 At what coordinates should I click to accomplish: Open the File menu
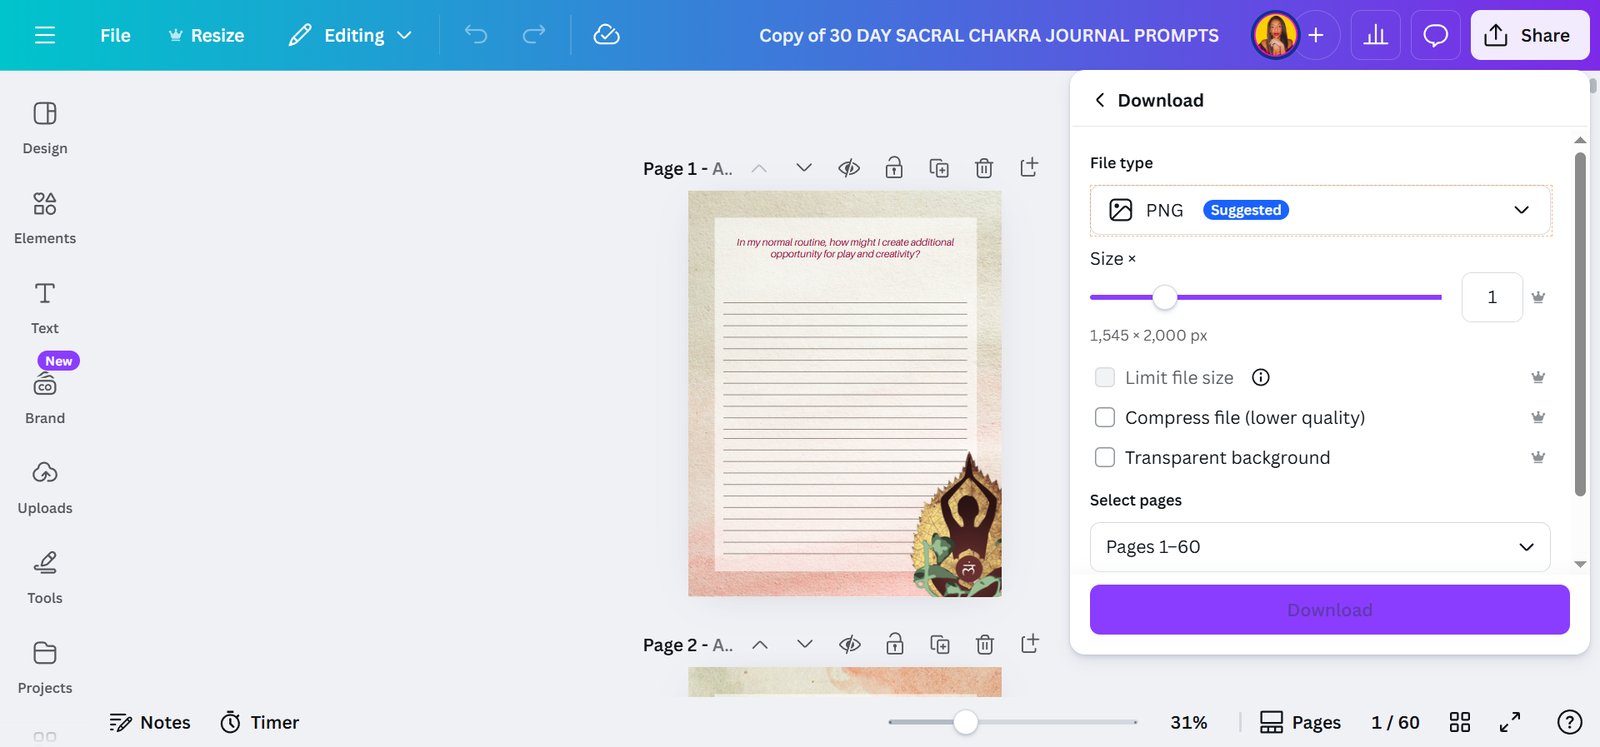[115, 36]
